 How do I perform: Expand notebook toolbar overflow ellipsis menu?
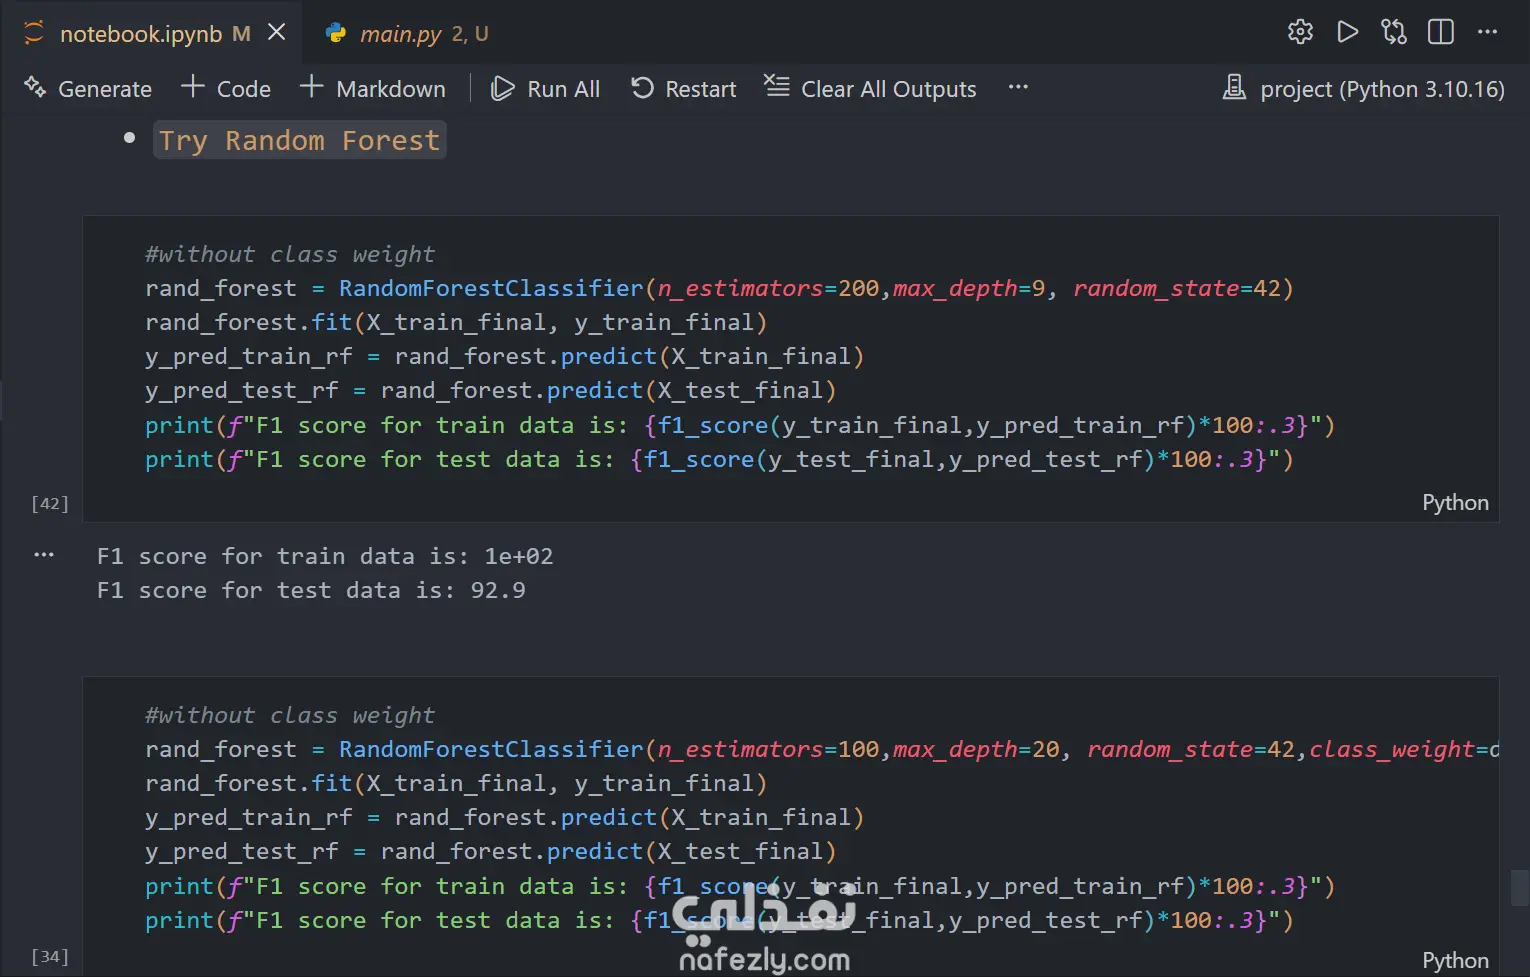[x=1018, y=87]
